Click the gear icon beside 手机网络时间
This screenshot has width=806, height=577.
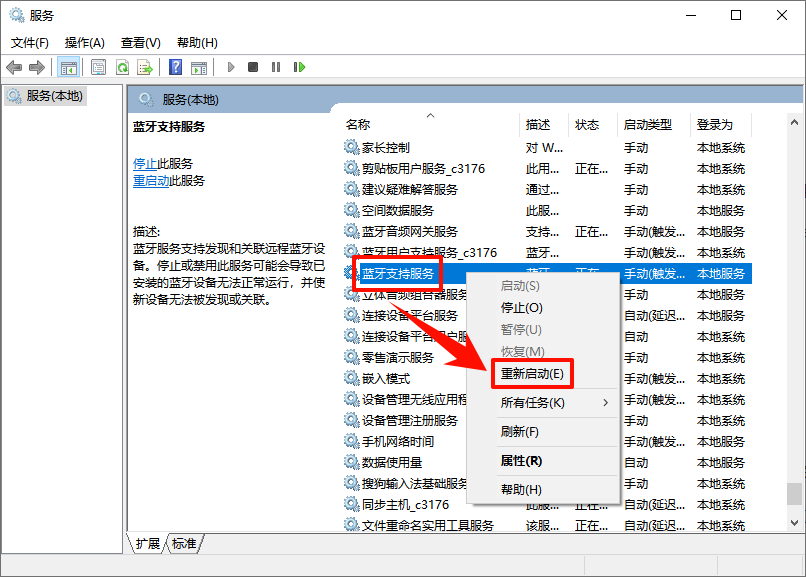point(352,442)
